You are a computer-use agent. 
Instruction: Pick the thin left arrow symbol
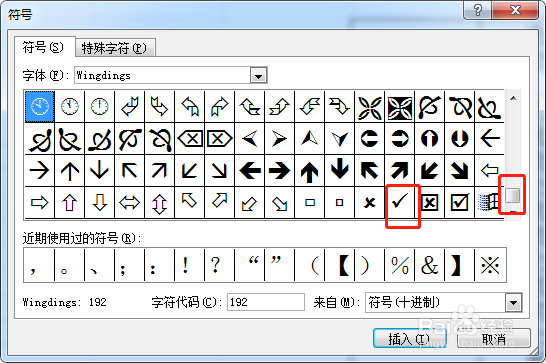[x=490, y=139]
